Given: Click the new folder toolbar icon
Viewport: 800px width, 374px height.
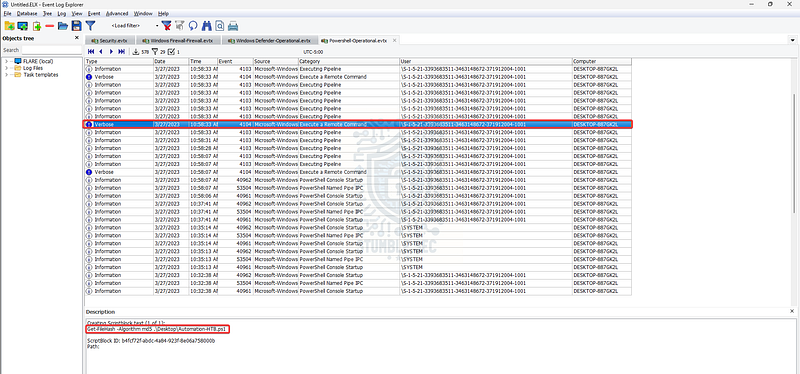Looking at the screenshot, I should coord(9,26).
